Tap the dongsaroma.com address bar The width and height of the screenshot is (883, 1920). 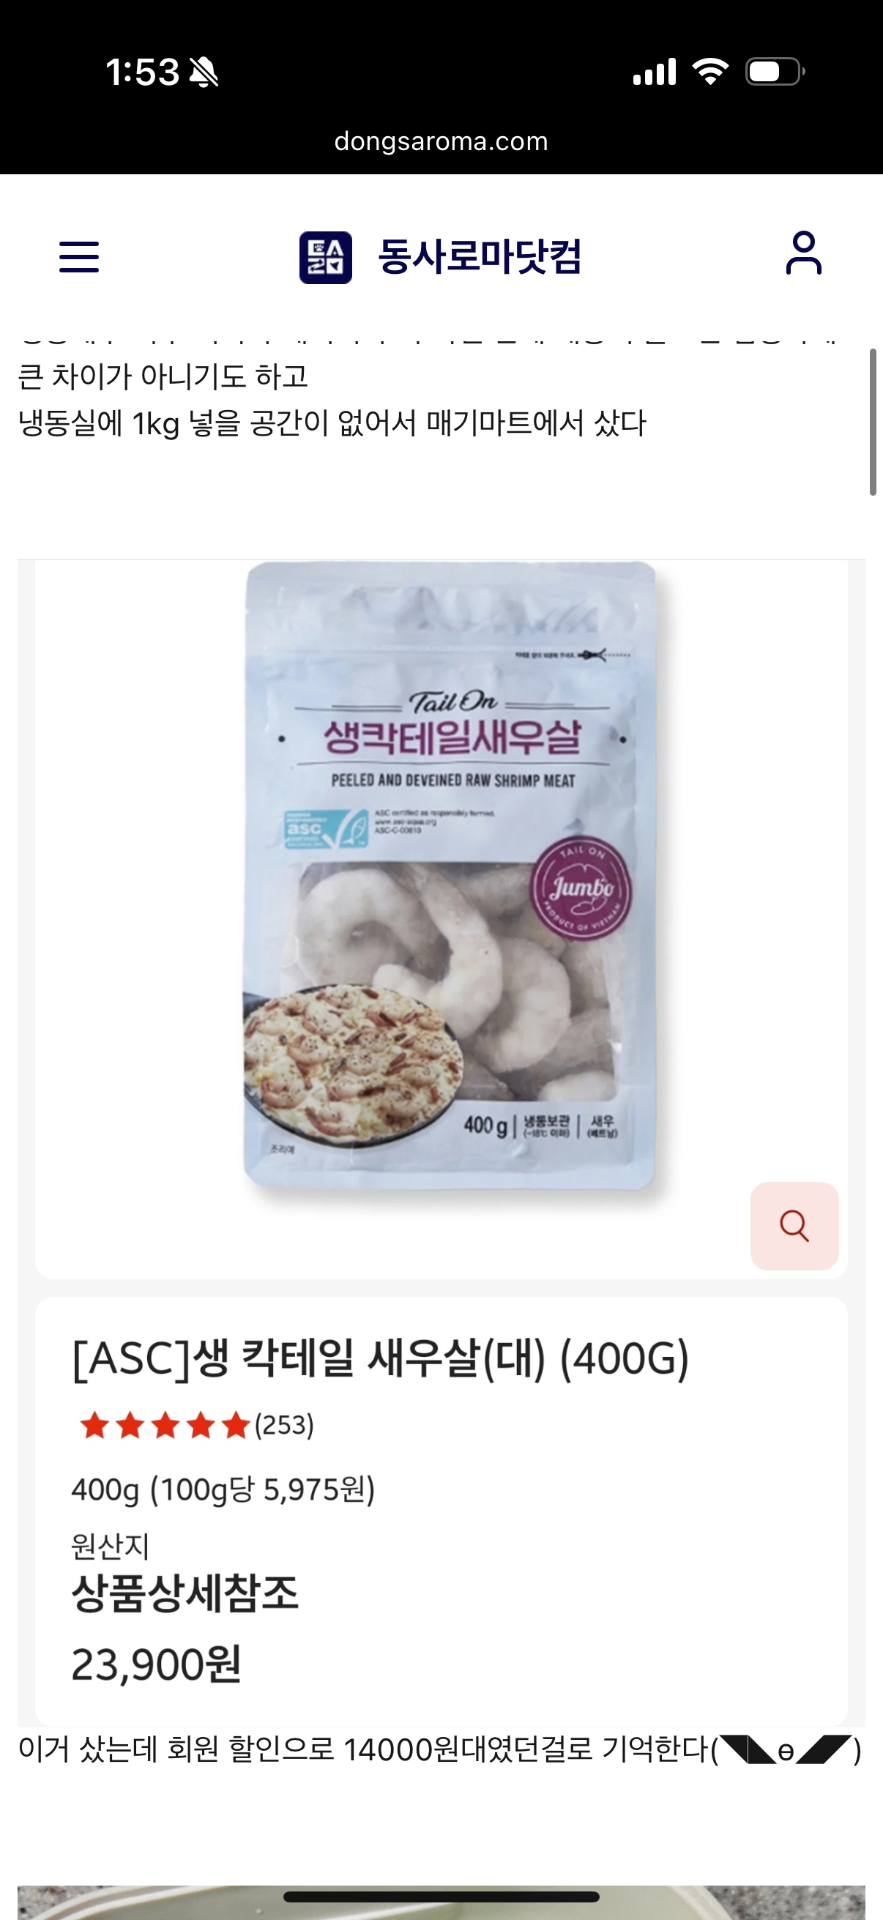441,141
